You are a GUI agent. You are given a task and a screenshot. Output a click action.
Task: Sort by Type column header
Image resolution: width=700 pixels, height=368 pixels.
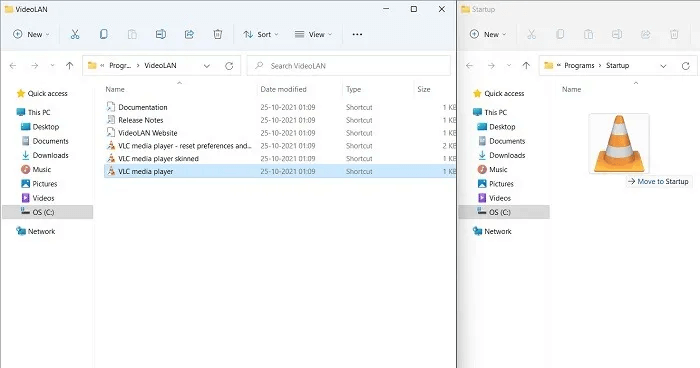tap(353, 89)
